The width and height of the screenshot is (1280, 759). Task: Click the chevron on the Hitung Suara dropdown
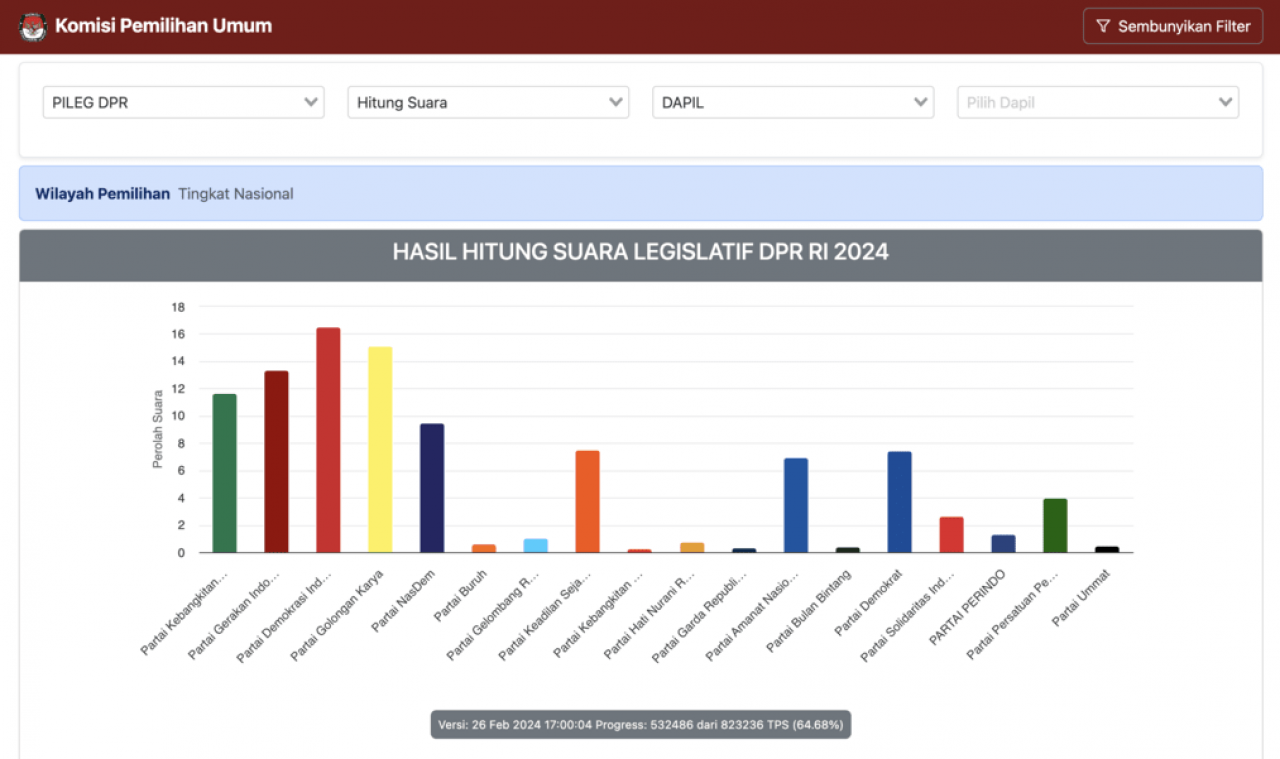tap(617, 102)
